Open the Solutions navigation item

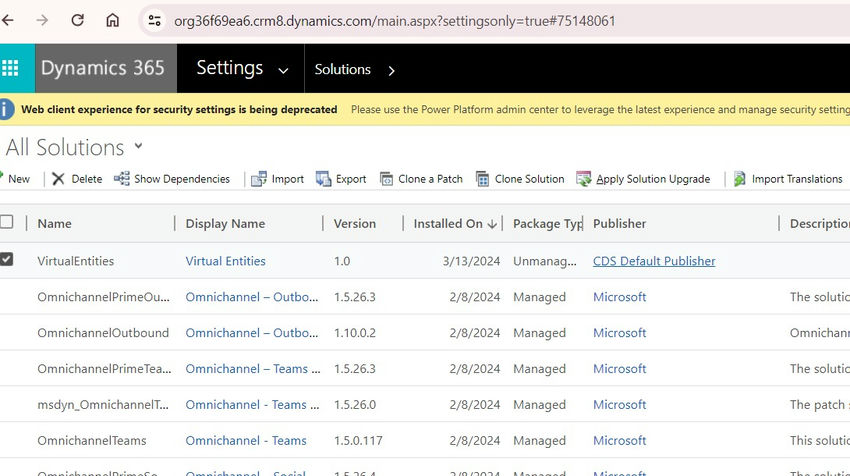[342, 69]
